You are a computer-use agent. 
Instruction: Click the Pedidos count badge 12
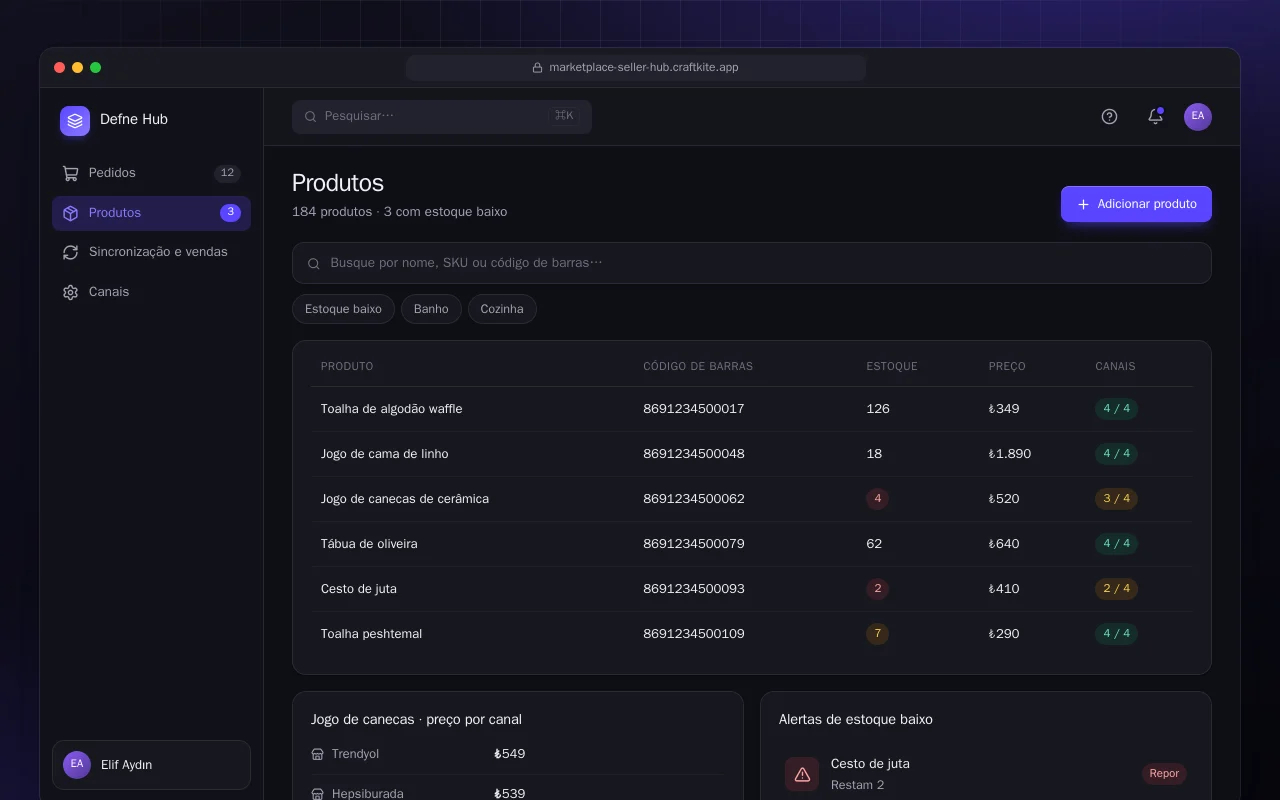227,173
